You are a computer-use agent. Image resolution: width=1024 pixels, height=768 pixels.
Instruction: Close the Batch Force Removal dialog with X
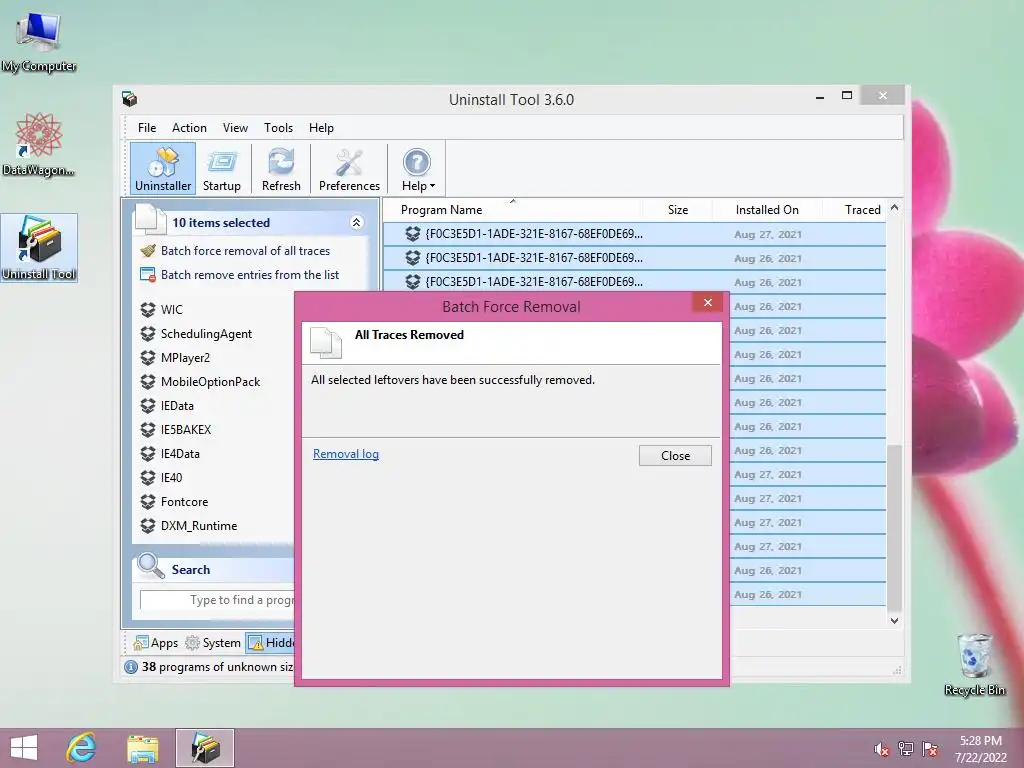click(x=708, y=302)
